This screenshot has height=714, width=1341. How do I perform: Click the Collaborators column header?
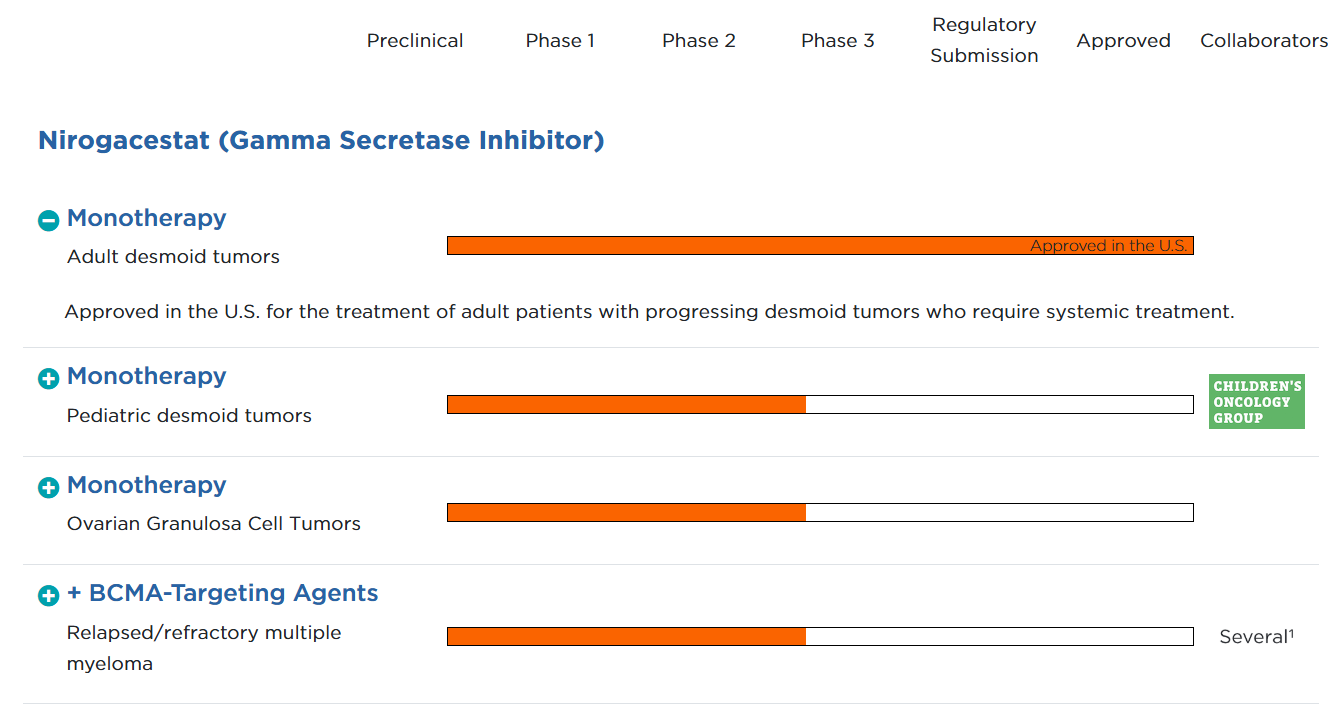(1264, 41)
